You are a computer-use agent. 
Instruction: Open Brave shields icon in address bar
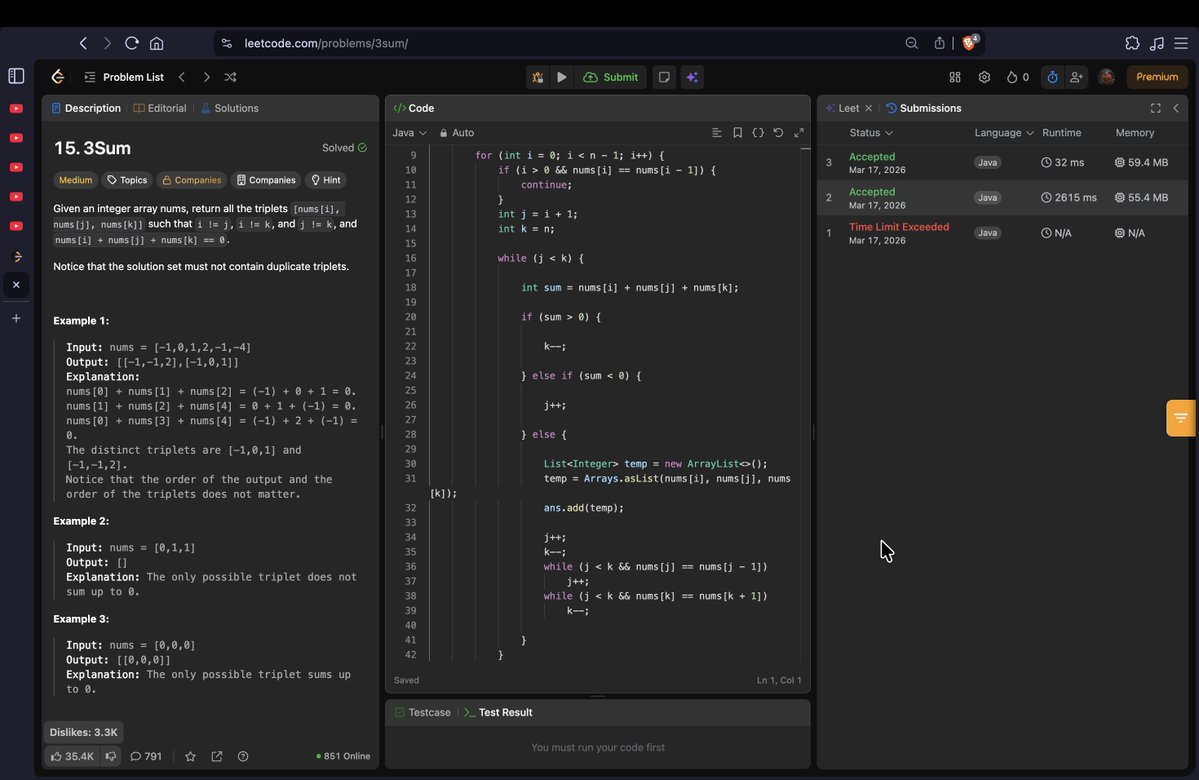(970, 43)
